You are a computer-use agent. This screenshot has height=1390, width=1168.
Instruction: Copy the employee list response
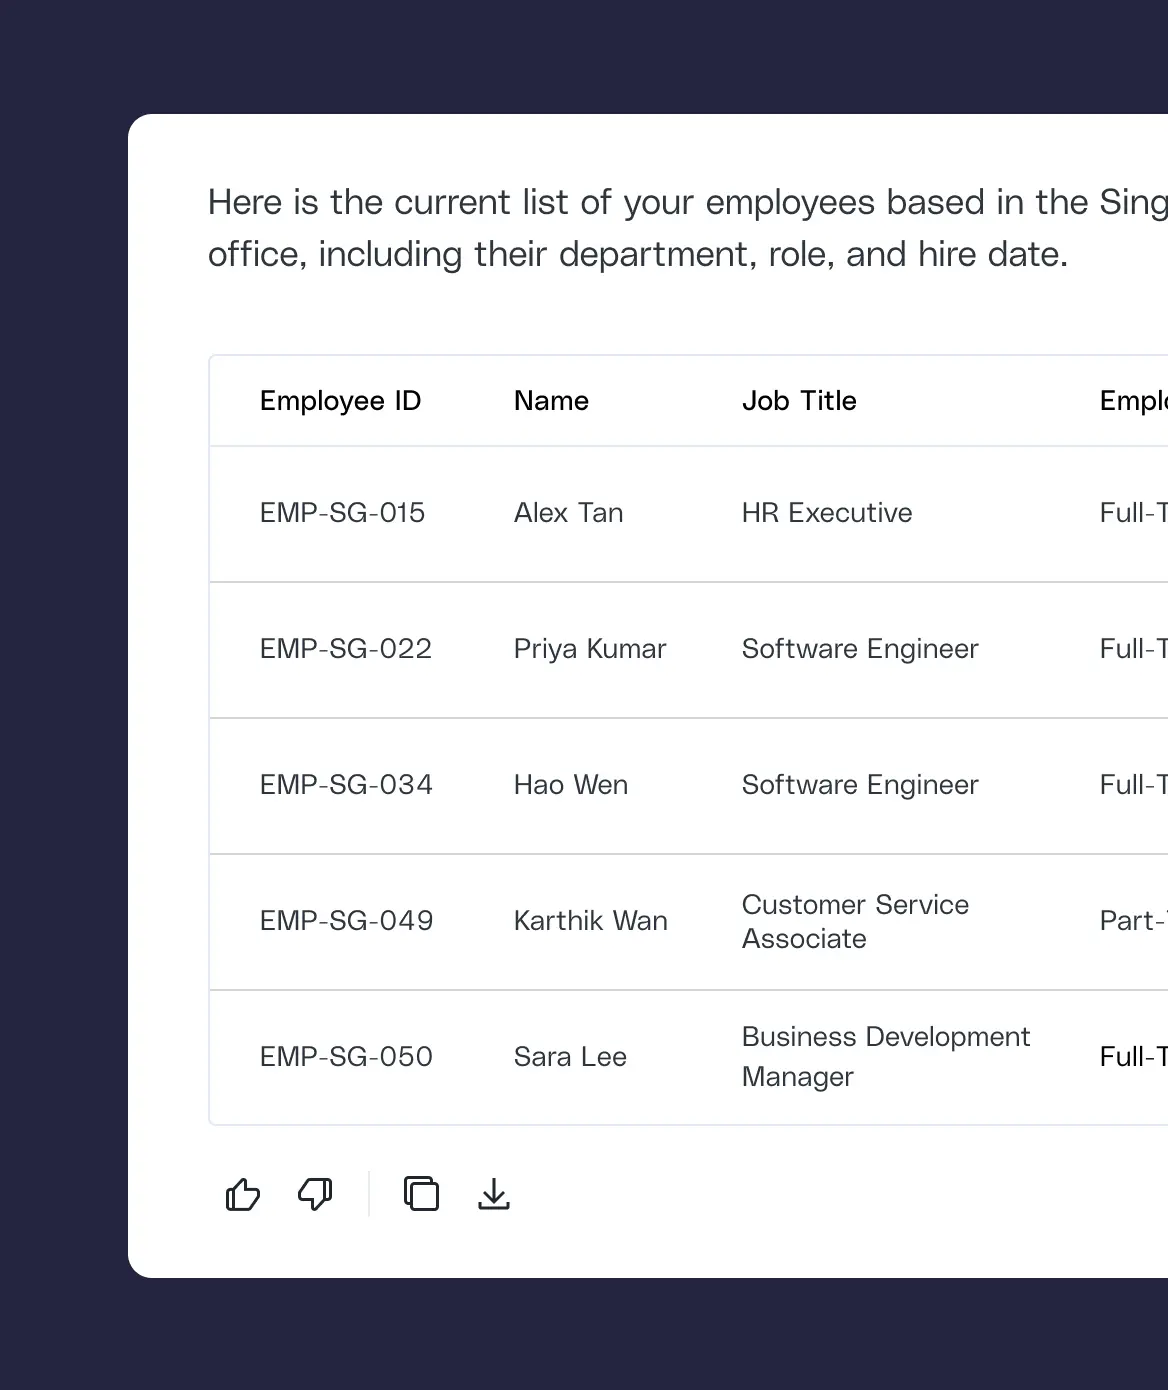pyautogui.click(x=421, y=1194)
